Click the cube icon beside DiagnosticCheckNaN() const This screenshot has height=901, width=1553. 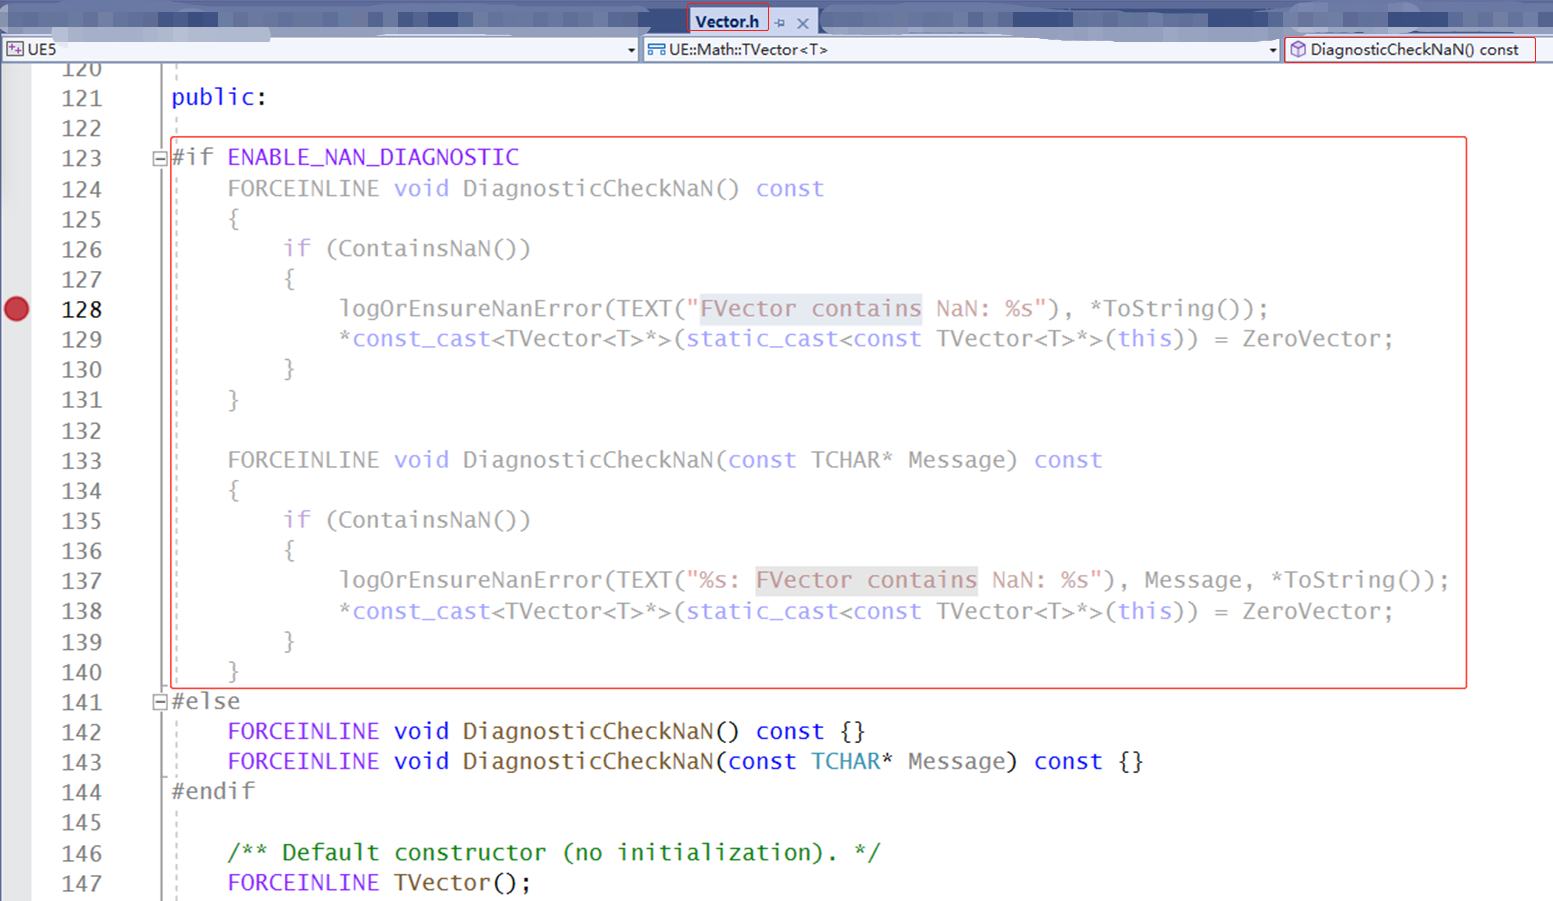pos(1297,49)
